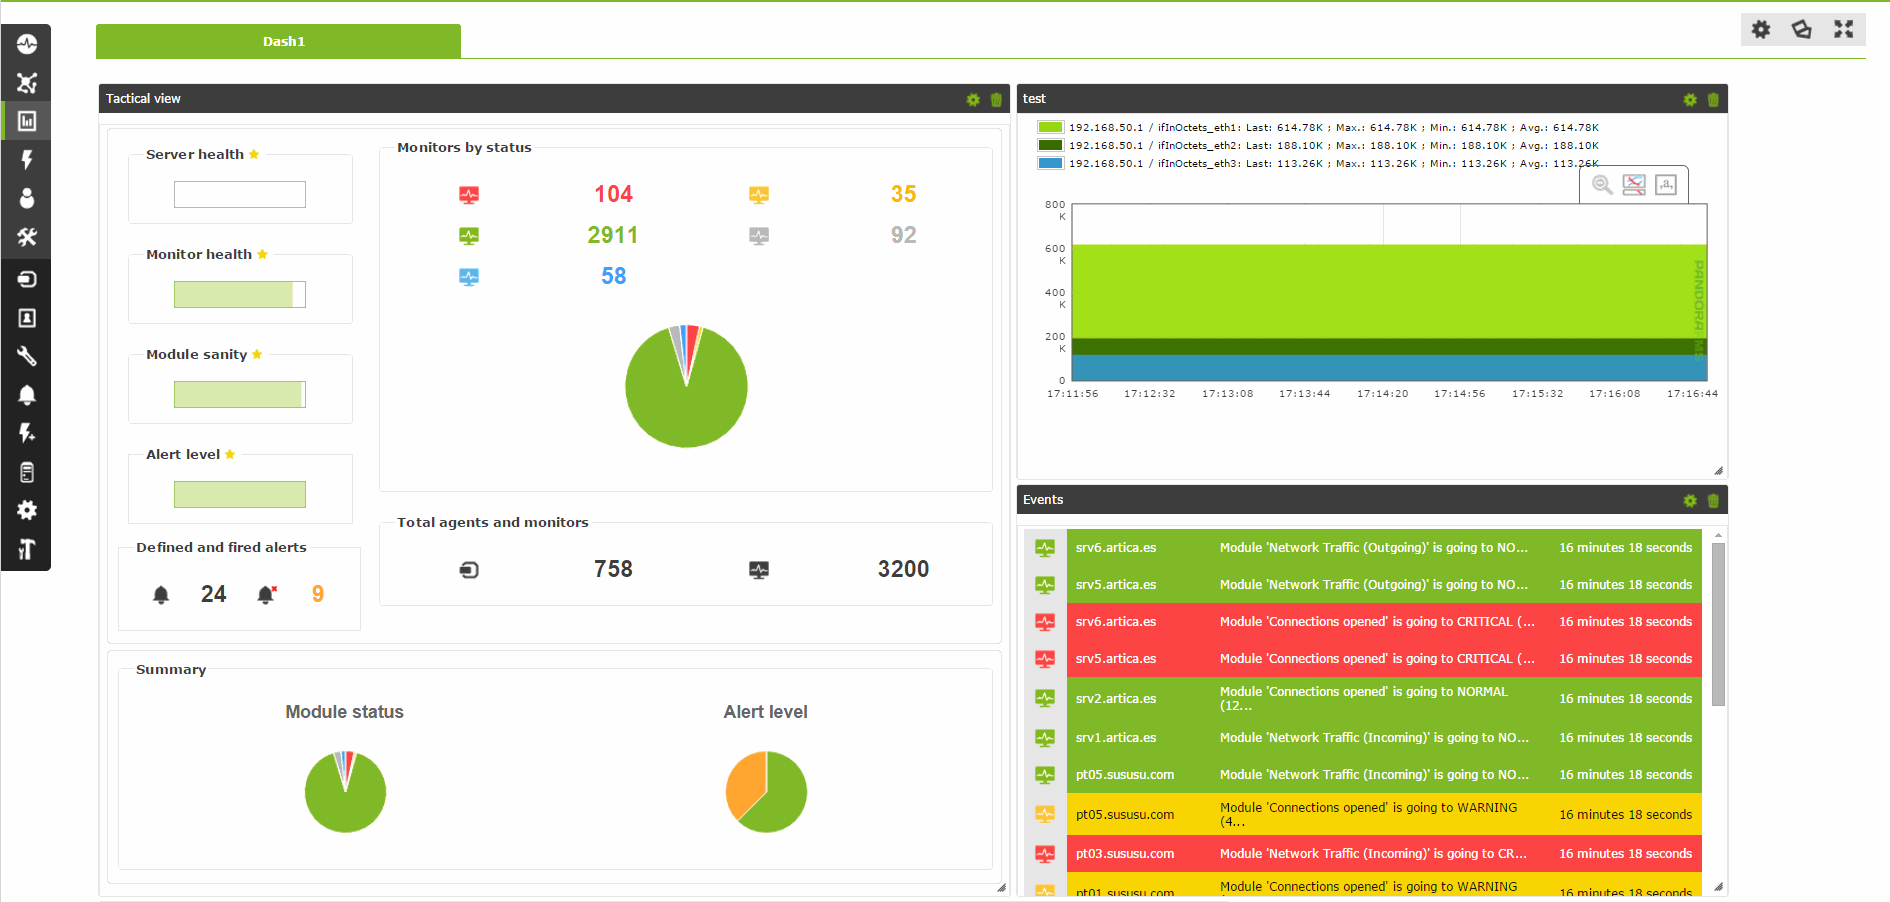The image size is (1890, 902).
Task: Delete the test graph widget via trash icon
Action: click(x=1712, y=99)
